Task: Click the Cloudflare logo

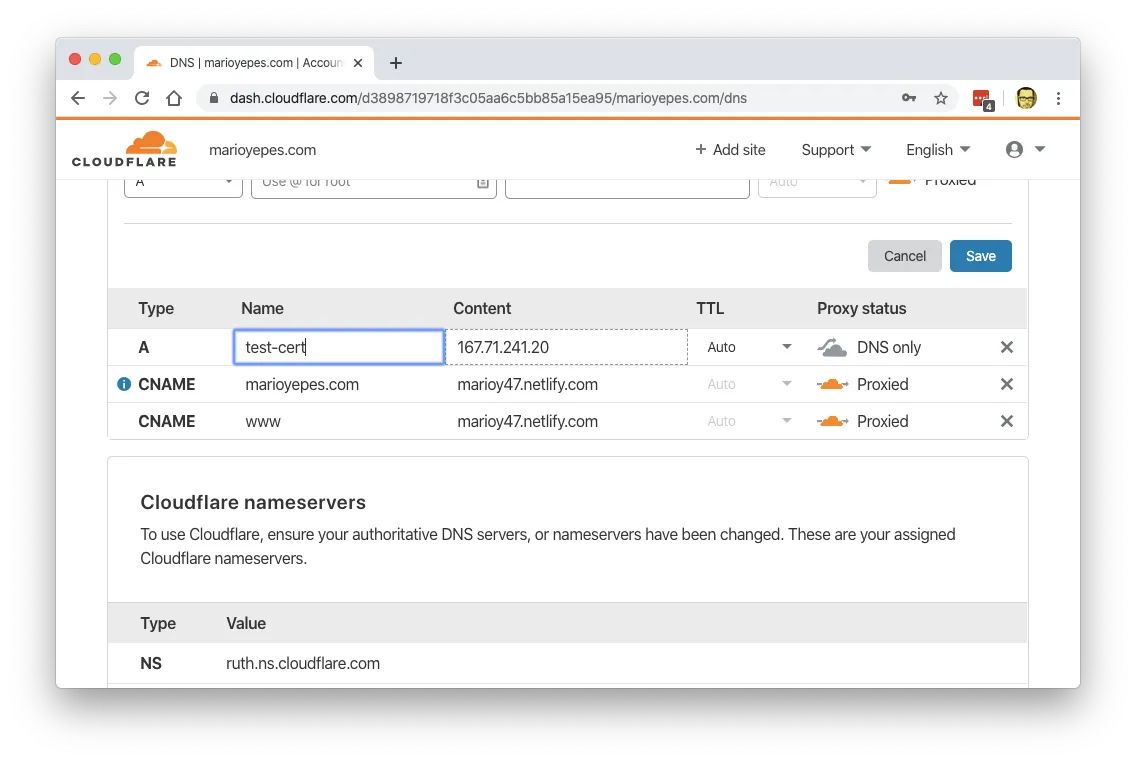Action: pyautogui.click(x=124, y=149)
